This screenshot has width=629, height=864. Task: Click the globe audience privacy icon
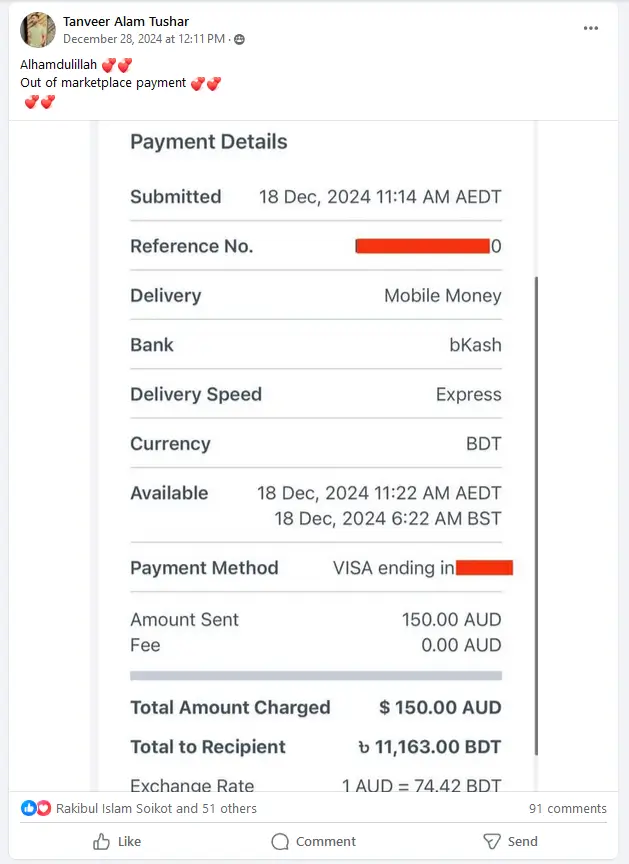[x=239, y=39]
